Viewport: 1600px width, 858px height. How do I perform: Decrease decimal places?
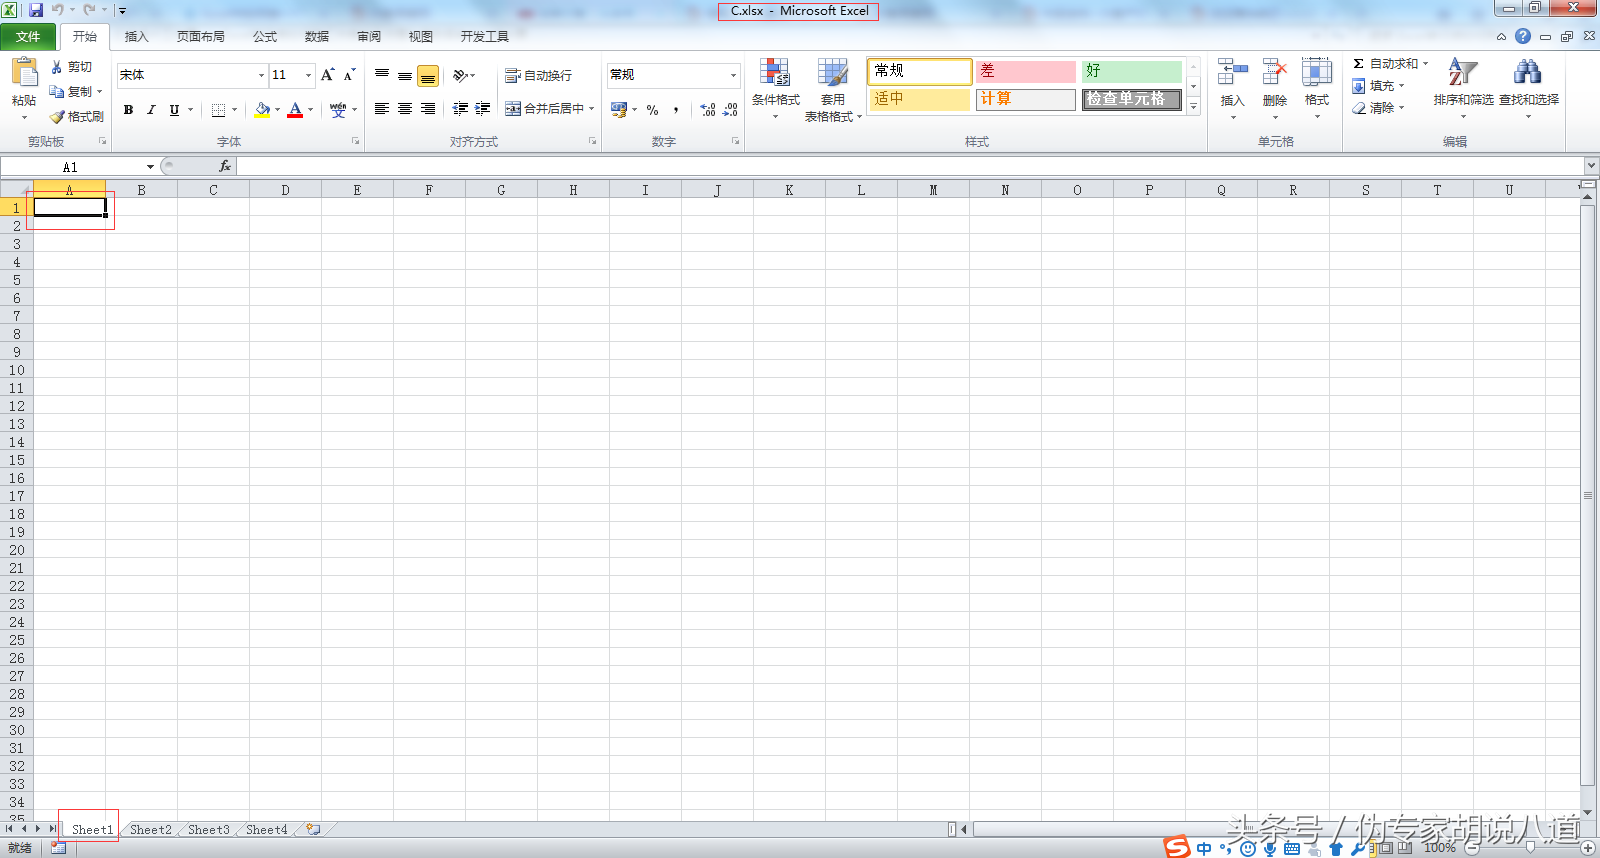coord(730,110)
